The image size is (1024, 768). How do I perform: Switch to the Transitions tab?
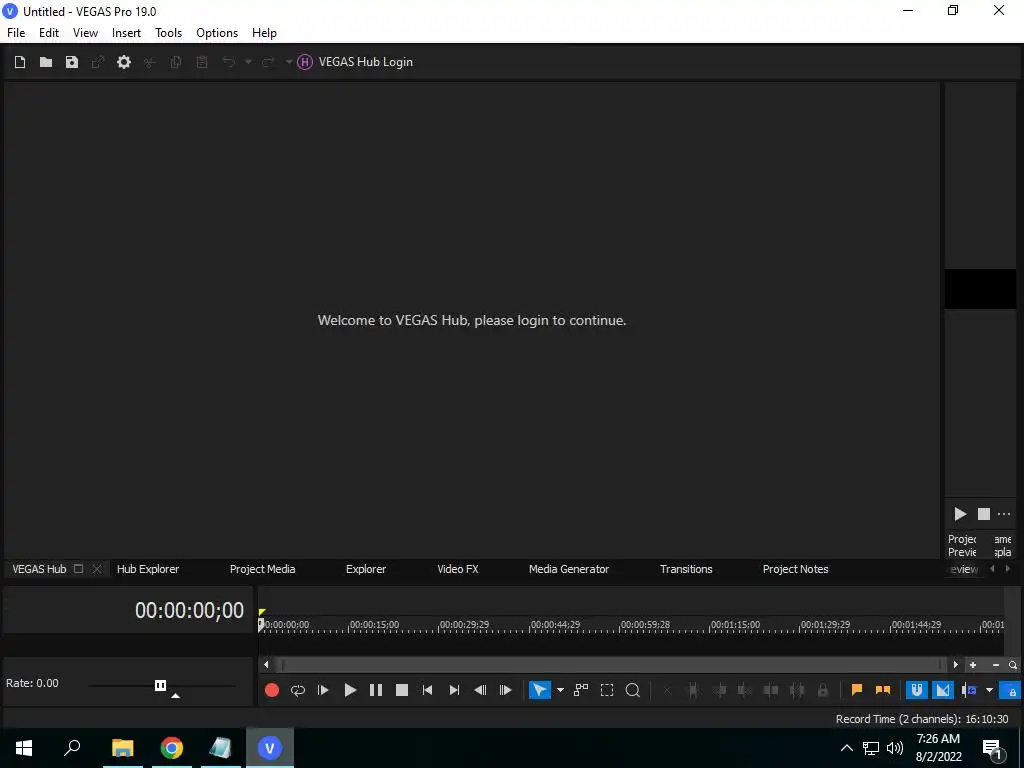pos(686,569)
